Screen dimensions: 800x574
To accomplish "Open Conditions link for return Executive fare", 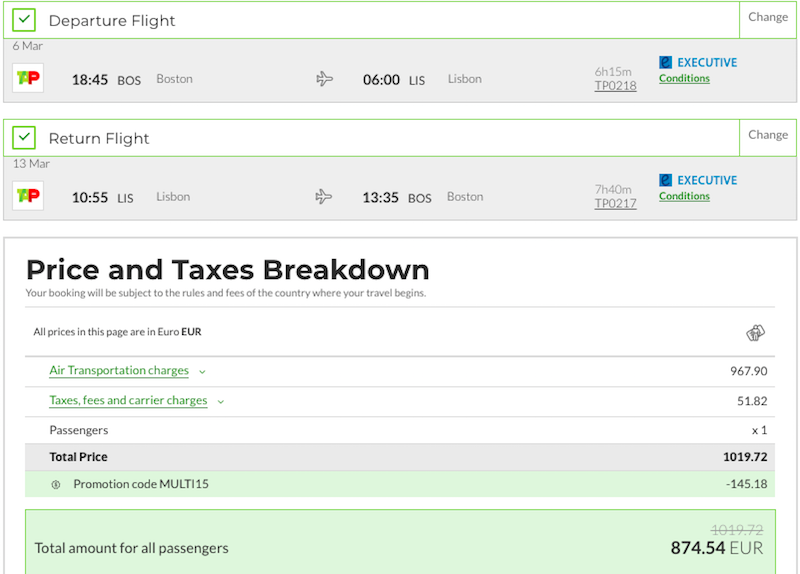I will click(x=684, y=196).
